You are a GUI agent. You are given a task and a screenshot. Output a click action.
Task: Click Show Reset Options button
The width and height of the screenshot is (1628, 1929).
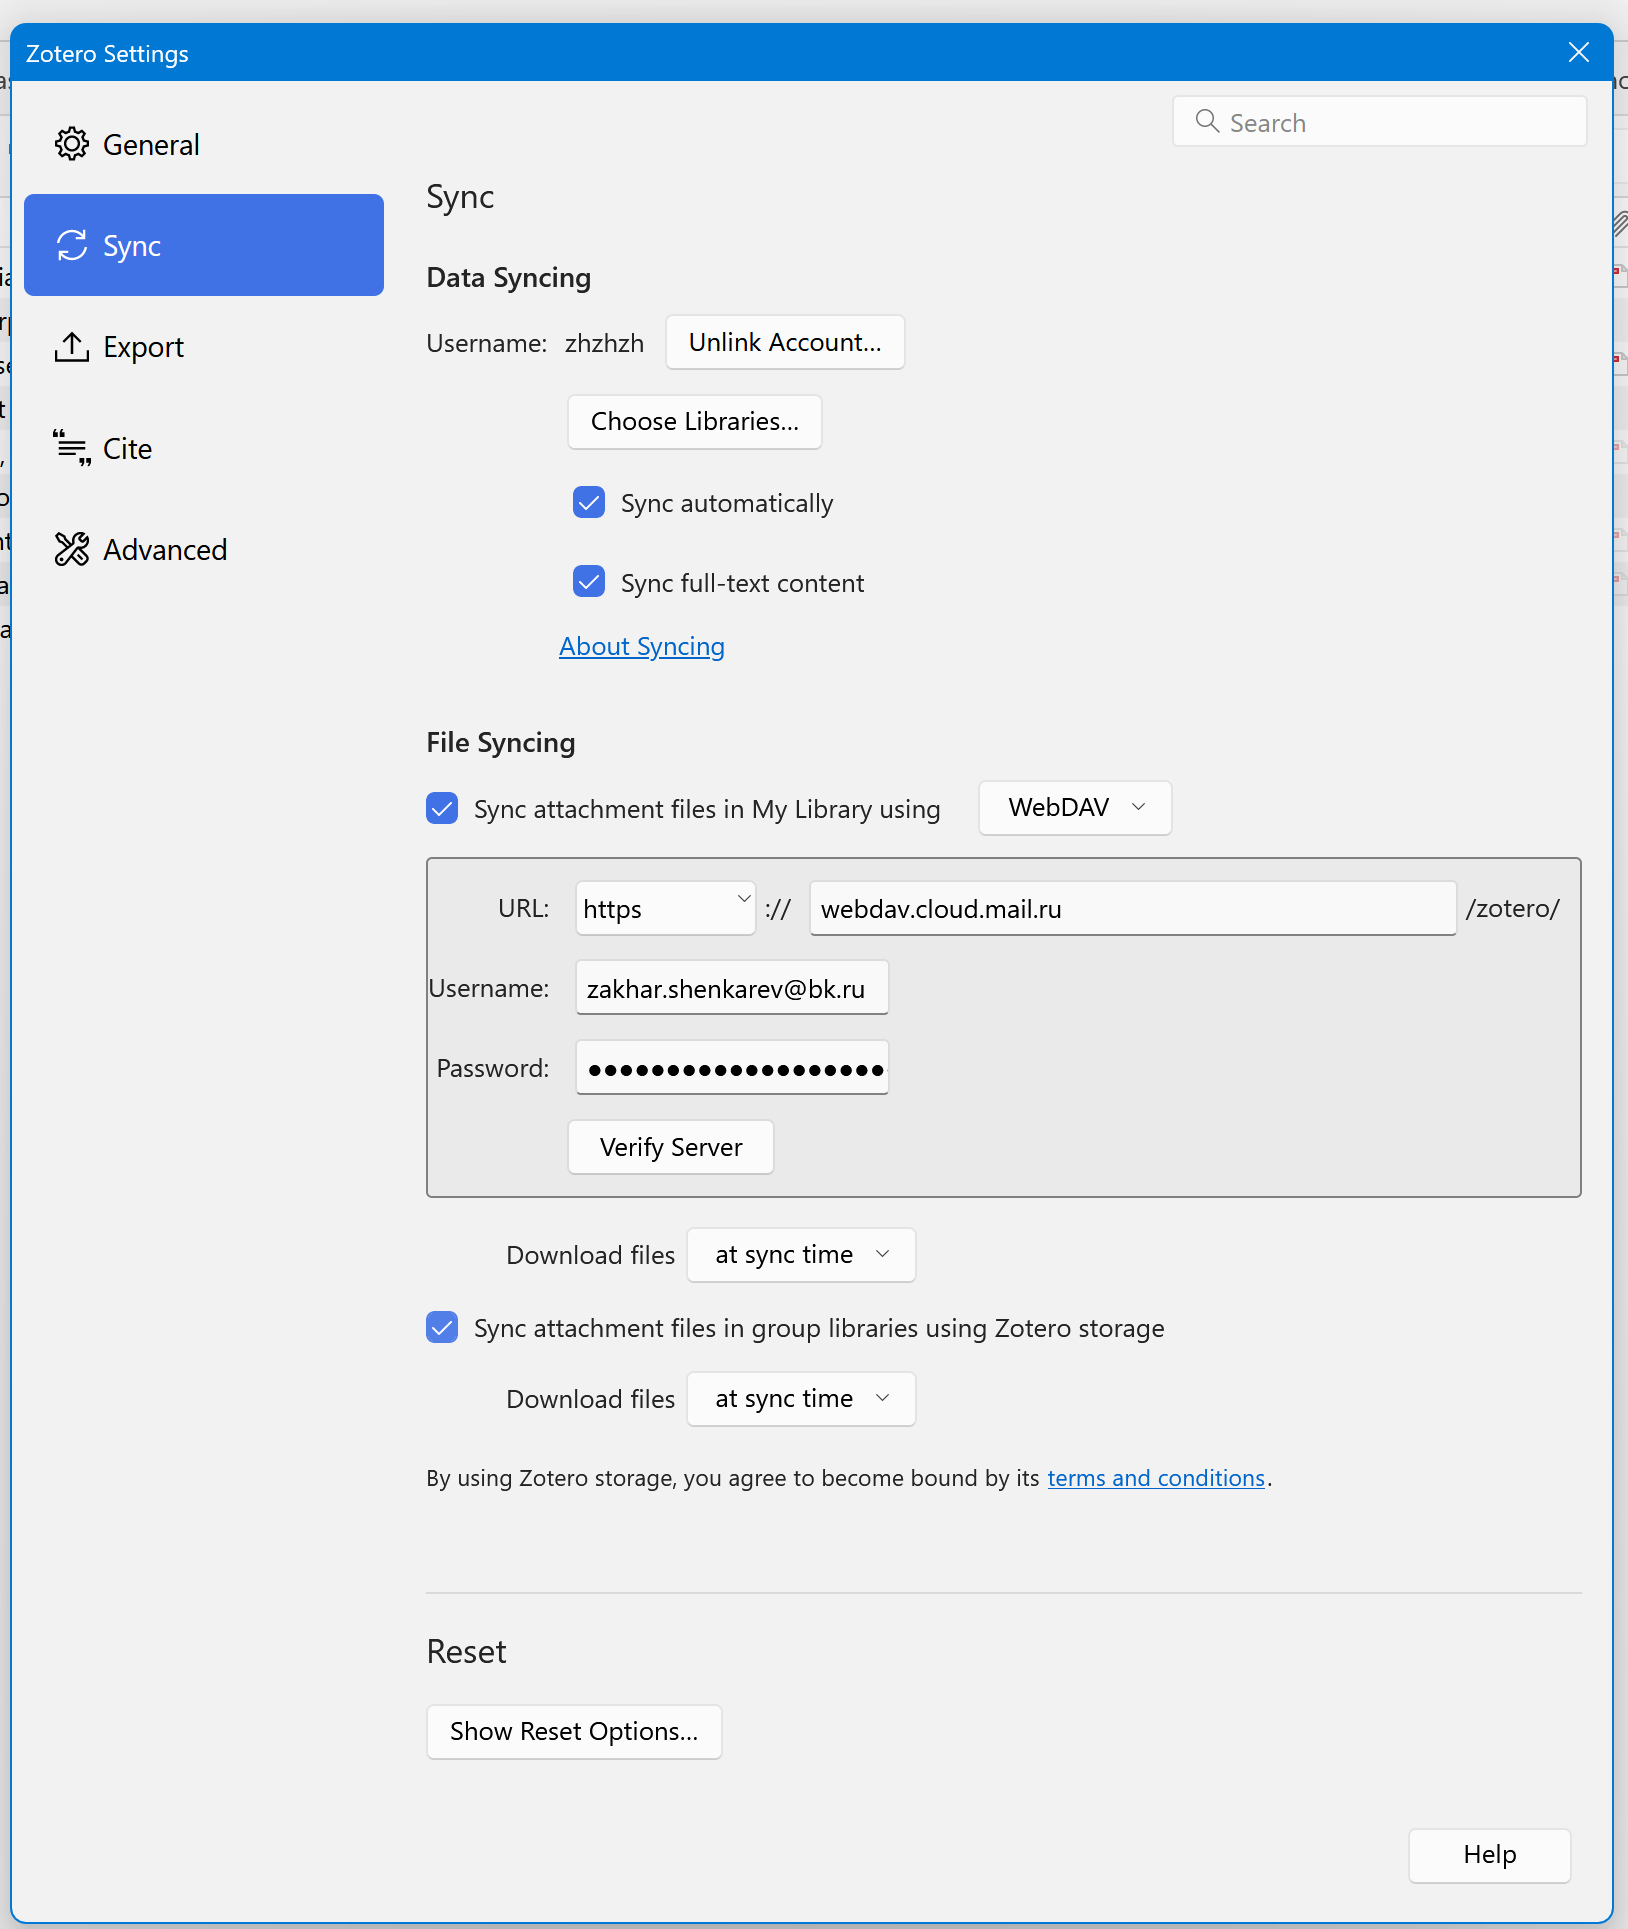574,1731
